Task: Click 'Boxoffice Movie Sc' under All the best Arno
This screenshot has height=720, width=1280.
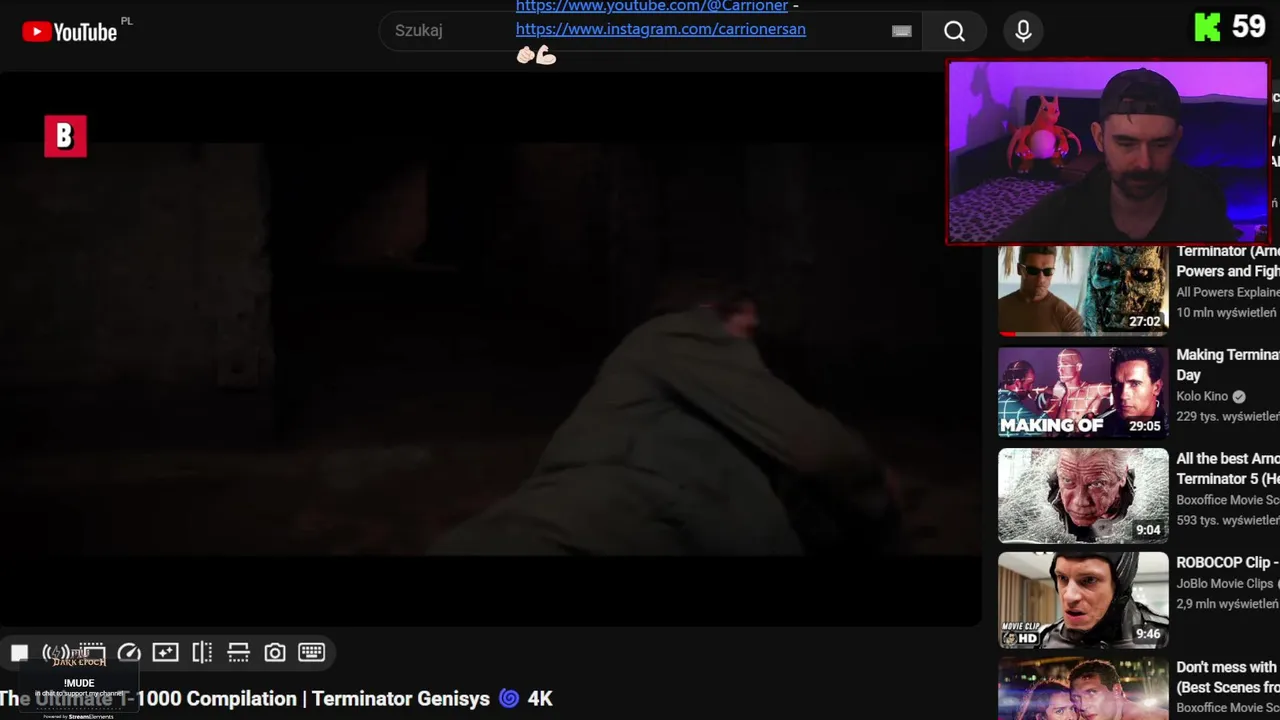Action: point(1228,500)
